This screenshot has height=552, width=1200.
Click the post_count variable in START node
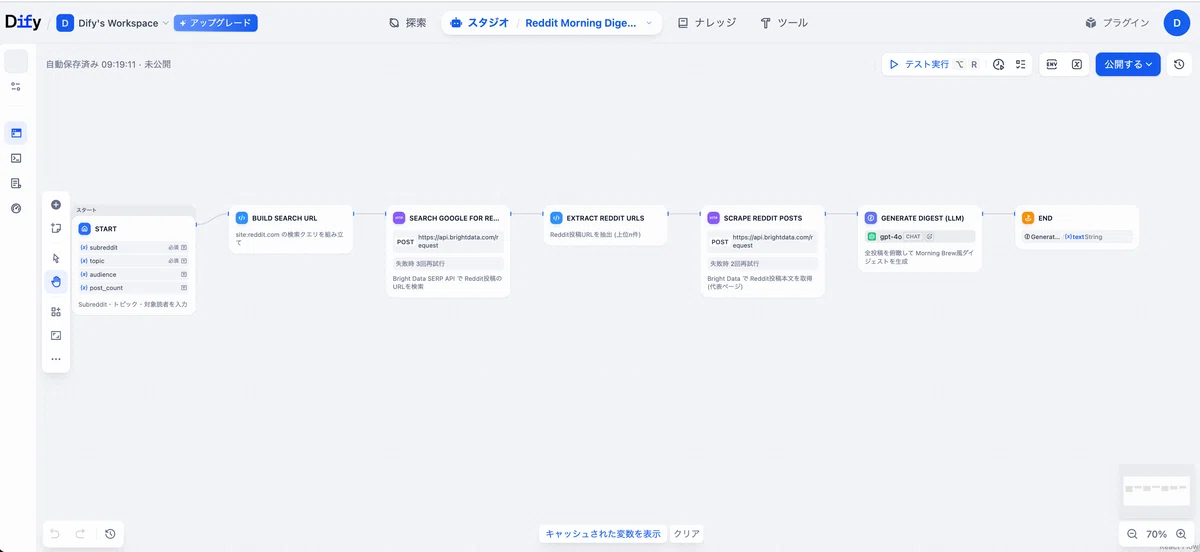[x=133, y=287]
